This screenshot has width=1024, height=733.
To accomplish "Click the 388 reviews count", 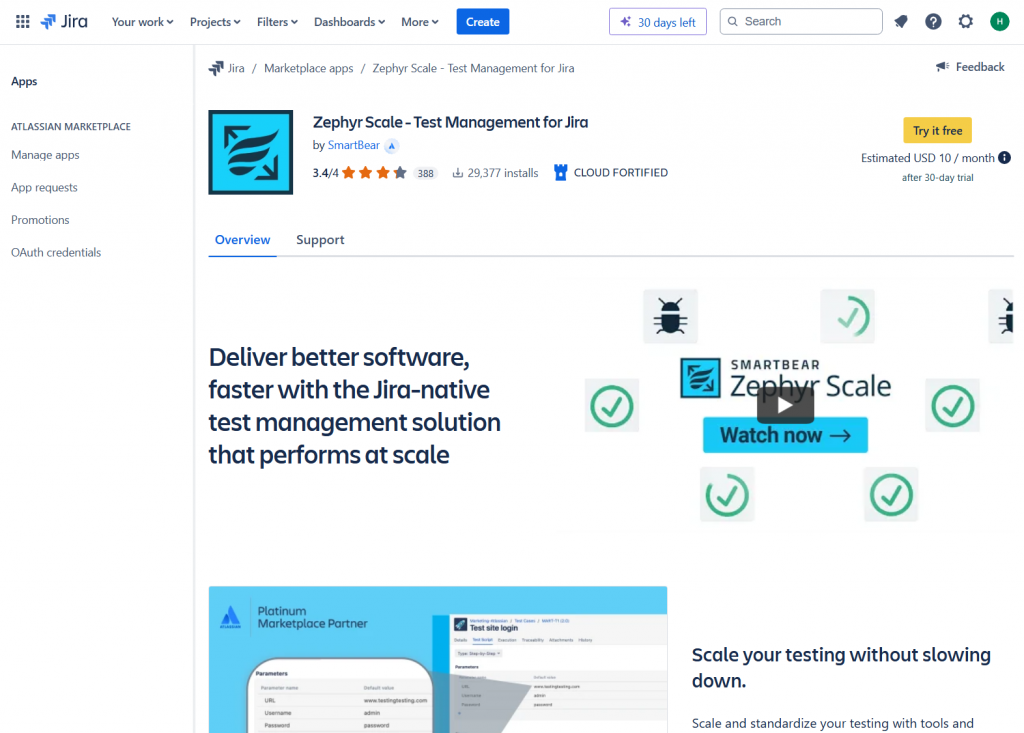I will point(426,173).
